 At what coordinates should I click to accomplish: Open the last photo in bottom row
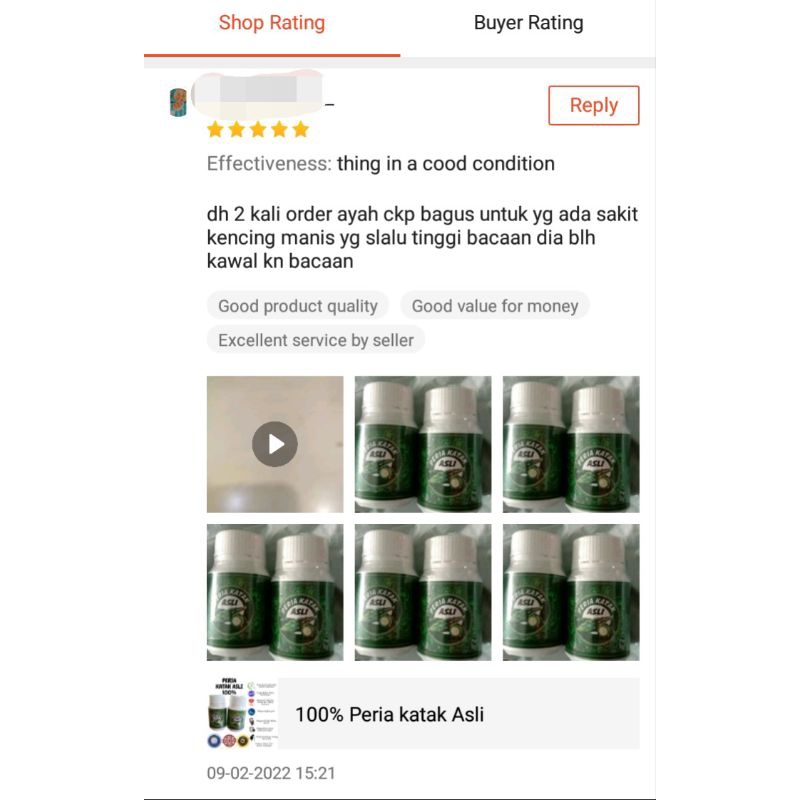[x=571, y=592]
